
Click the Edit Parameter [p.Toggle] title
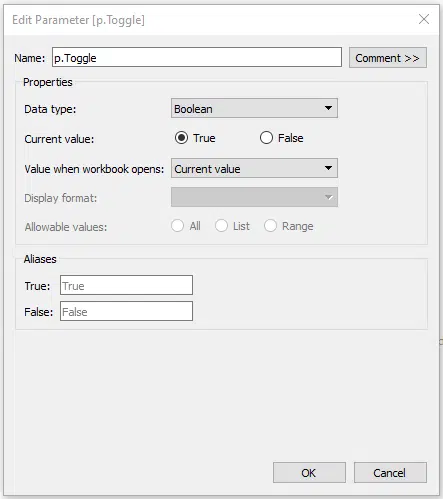[x=78, y=20]
